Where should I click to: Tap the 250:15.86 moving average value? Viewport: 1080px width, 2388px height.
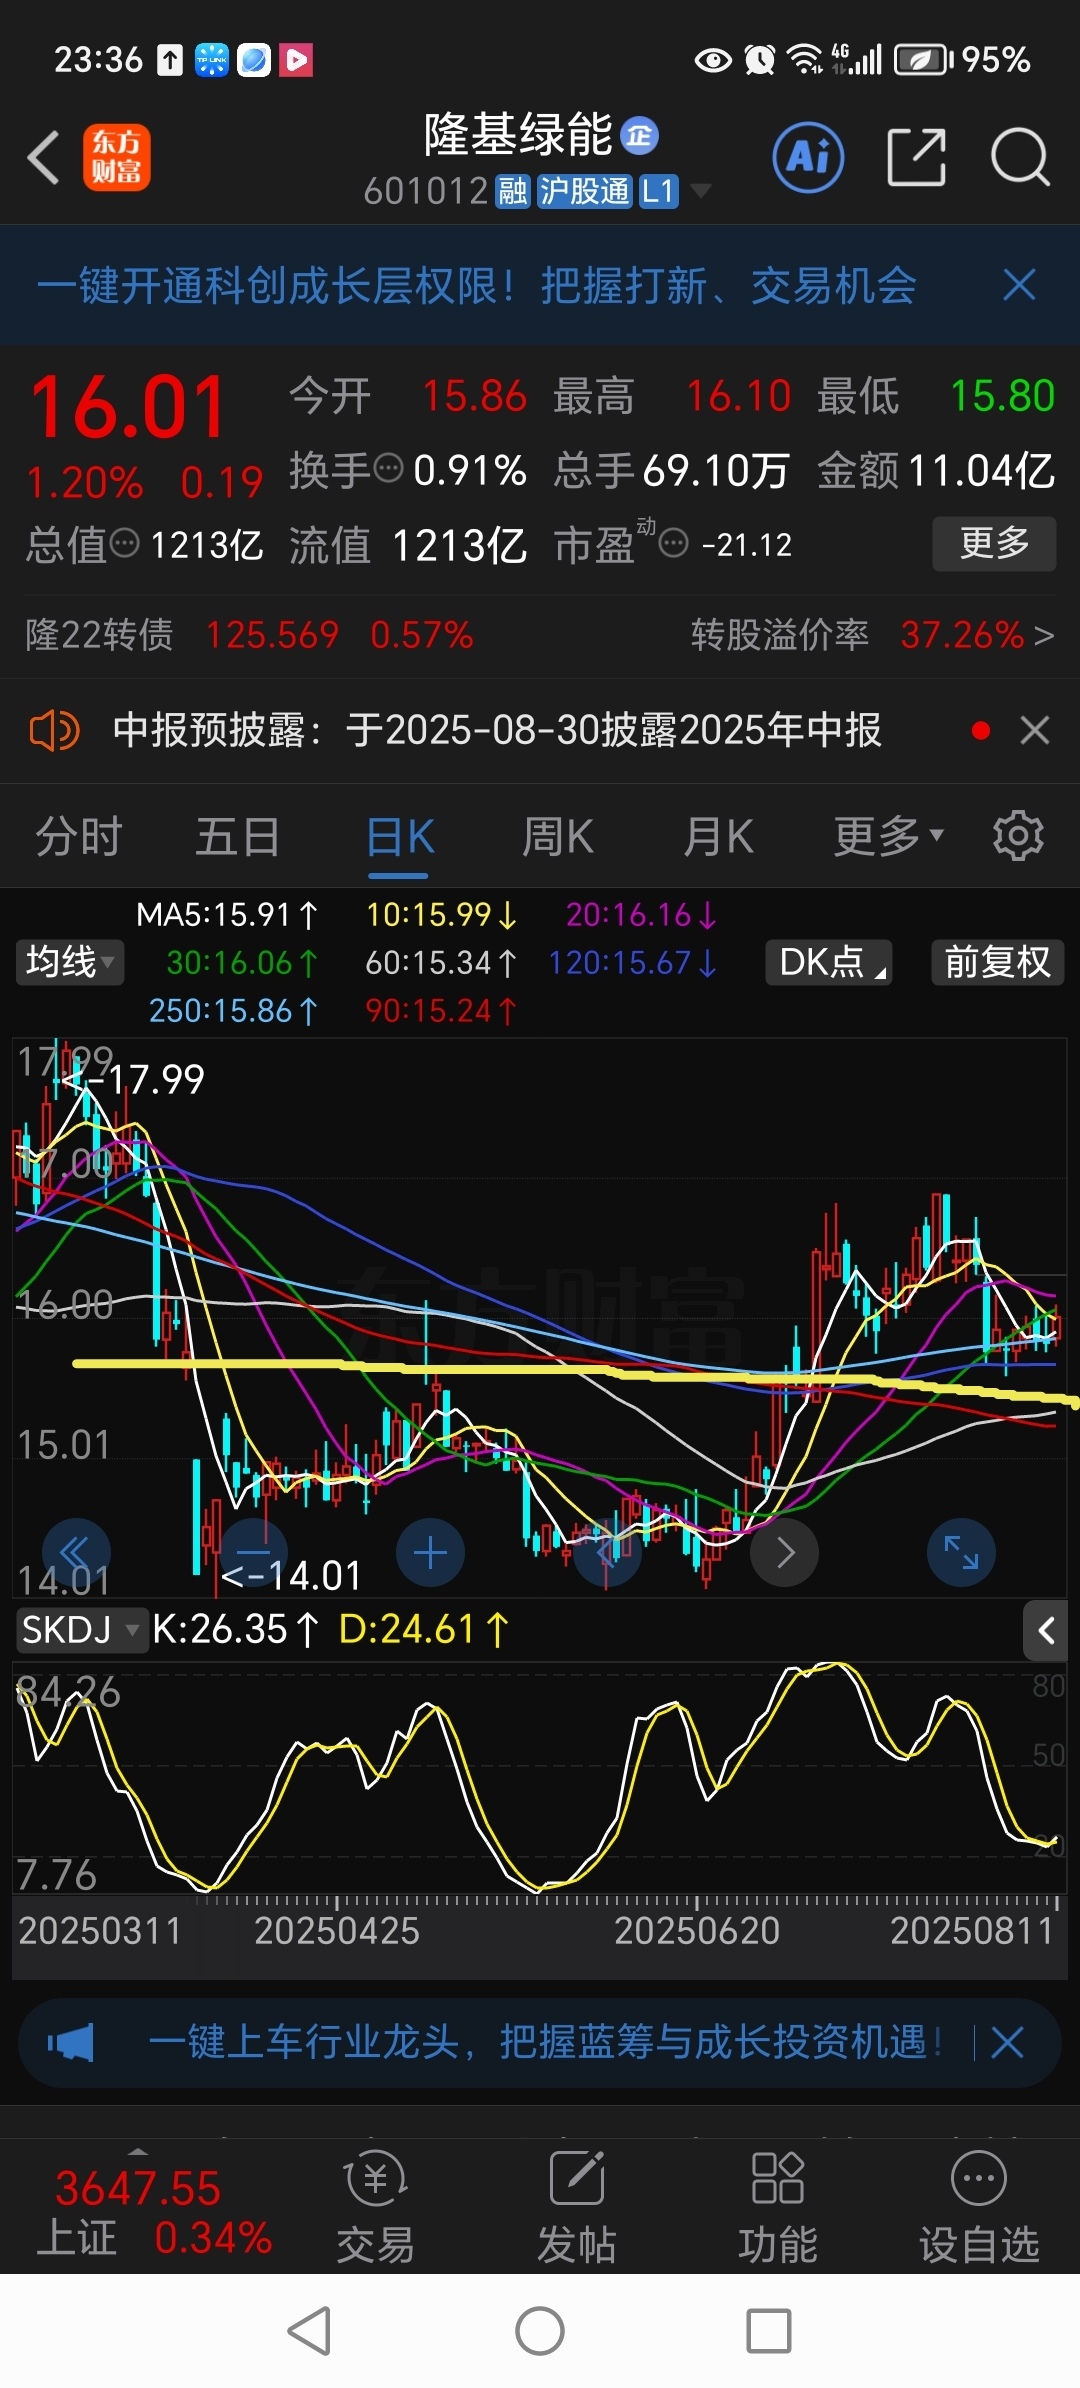click(x=233, y=1011)
